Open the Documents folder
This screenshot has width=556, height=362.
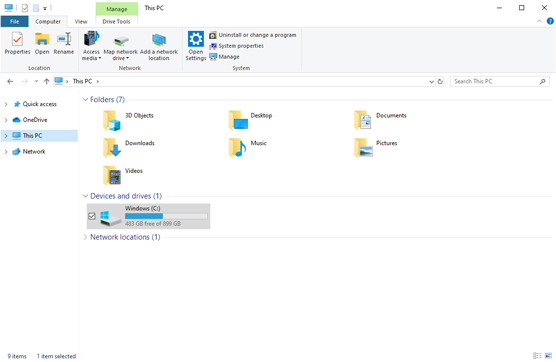[380, 121]
